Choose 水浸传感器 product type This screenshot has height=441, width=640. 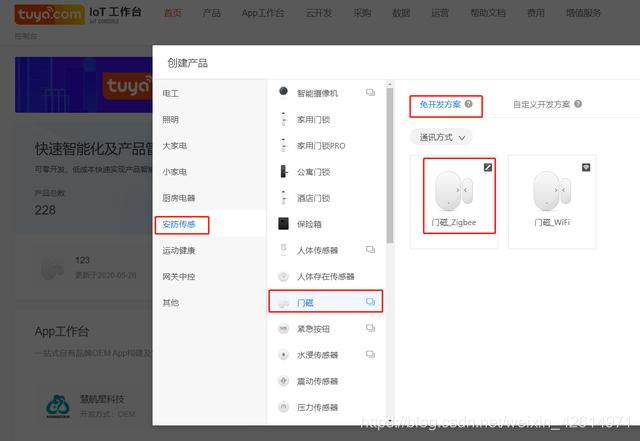coord(326,355)
